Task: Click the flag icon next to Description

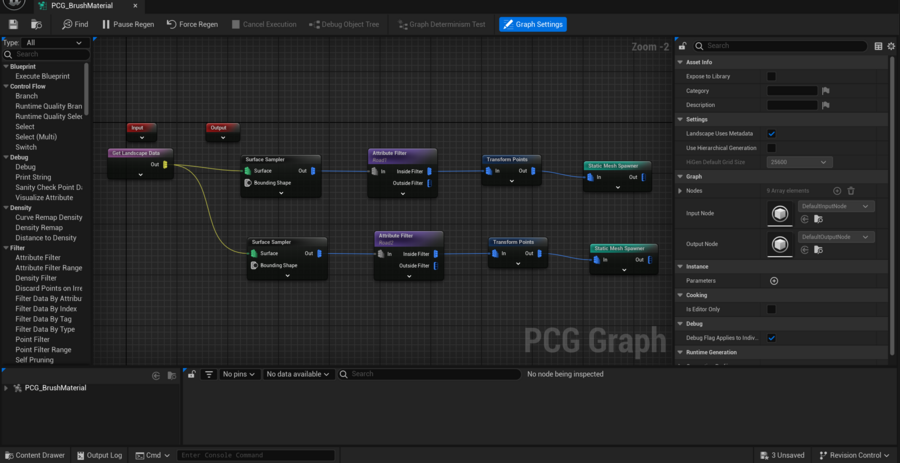Action: (x=825, y=105)
